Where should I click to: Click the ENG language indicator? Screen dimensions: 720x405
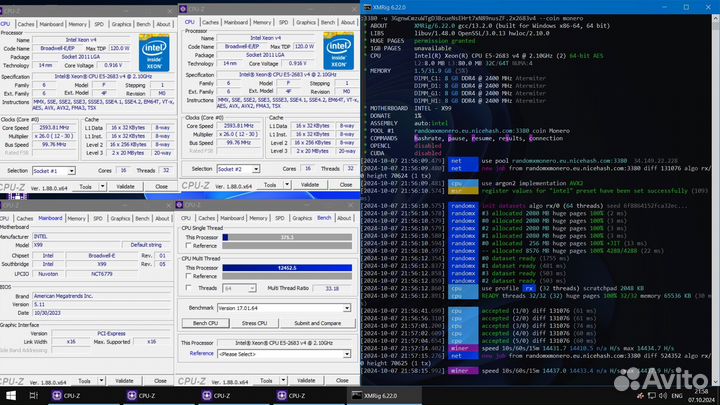tap(677, 395)
